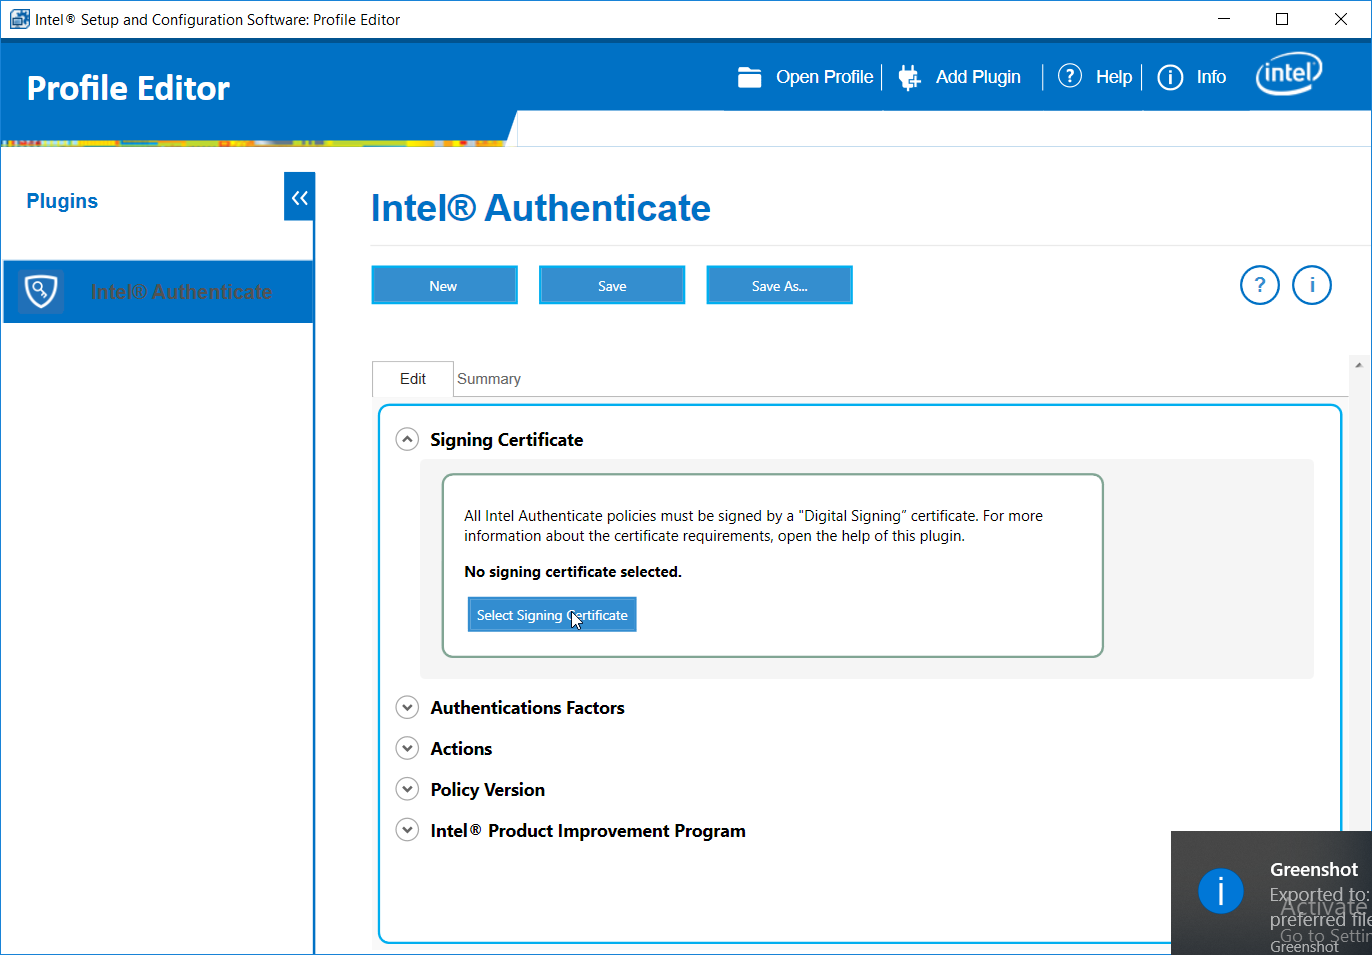Image resolution: width=1372 pixels, height=955 pixels.
Task: Expand the Authentications Factors section
Action: pyautogui.click(x=407, y=708)
